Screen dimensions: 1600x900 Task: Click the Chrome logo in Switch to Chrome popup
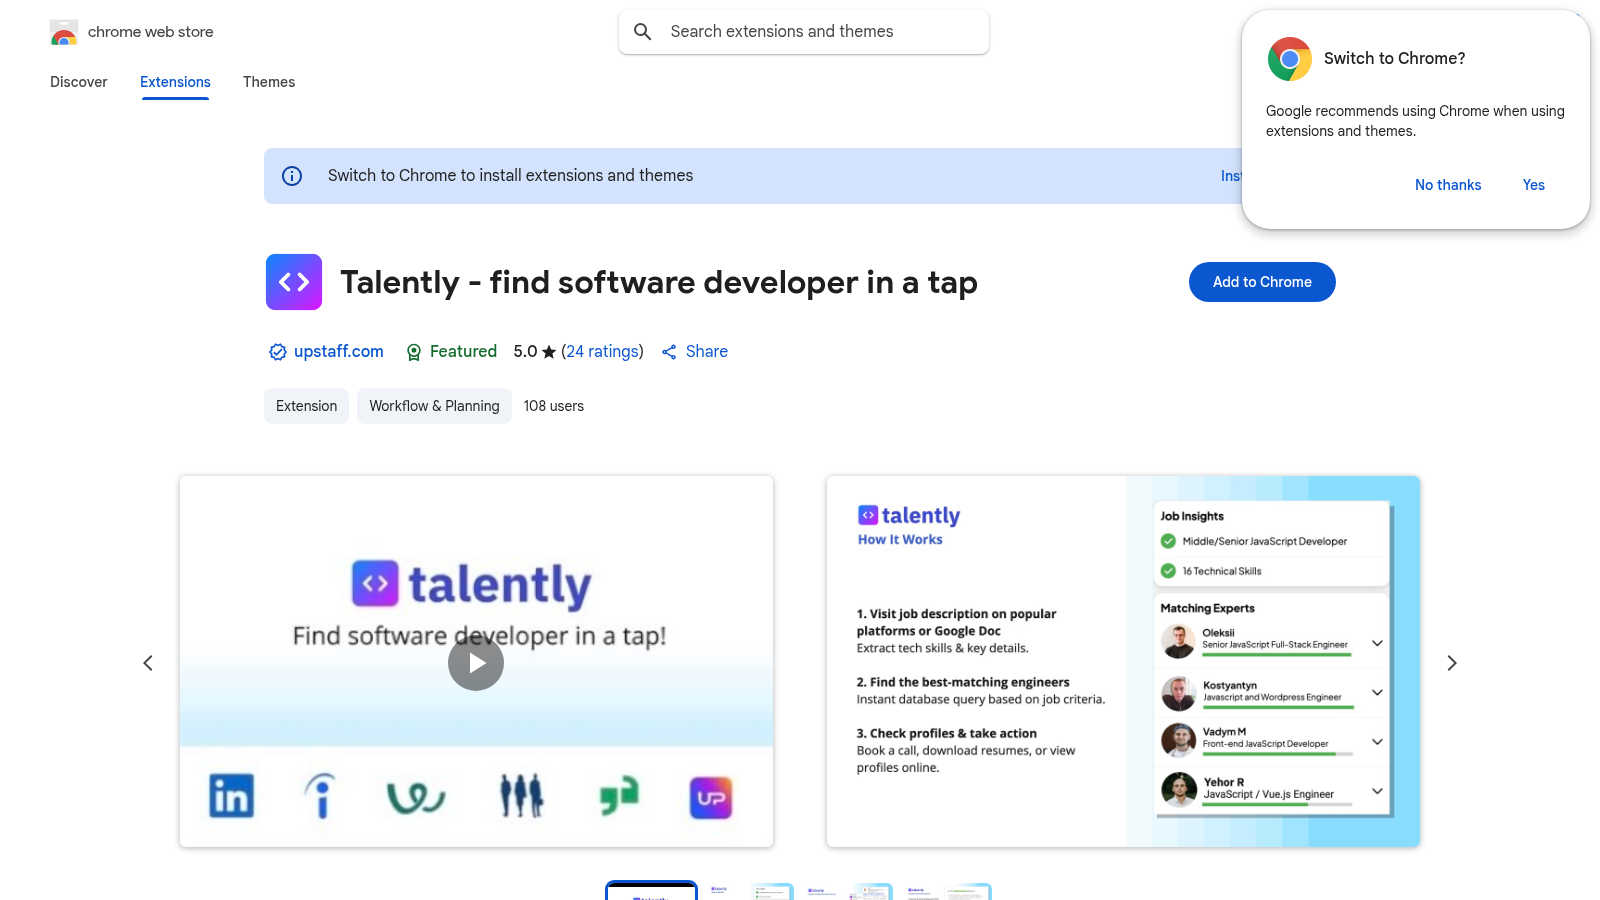pyautogui.click(x=1290, y=59)
